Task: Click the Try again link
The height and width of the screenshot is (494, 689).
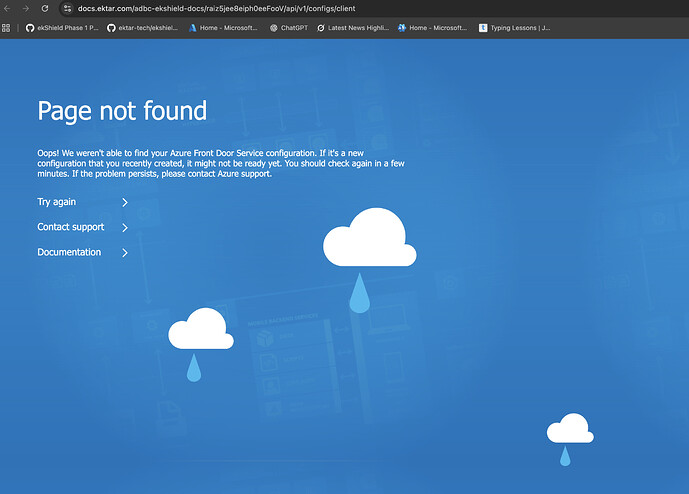Action: [x=57, y=202]
